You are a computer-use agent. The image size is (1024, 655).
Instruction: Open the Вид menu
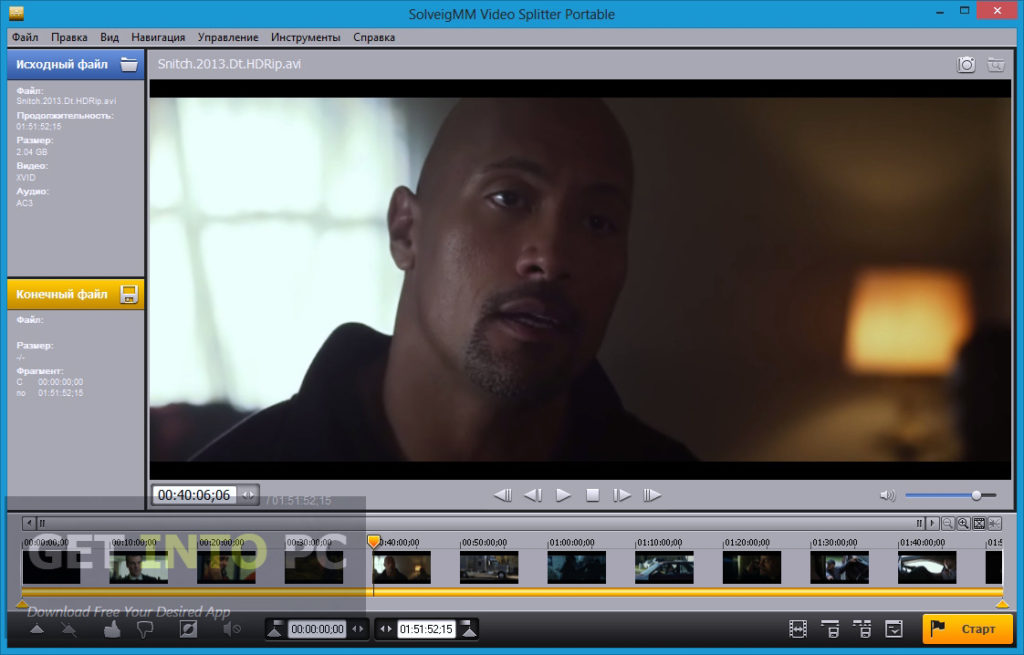pyautogui.click(x=109, y=37)
